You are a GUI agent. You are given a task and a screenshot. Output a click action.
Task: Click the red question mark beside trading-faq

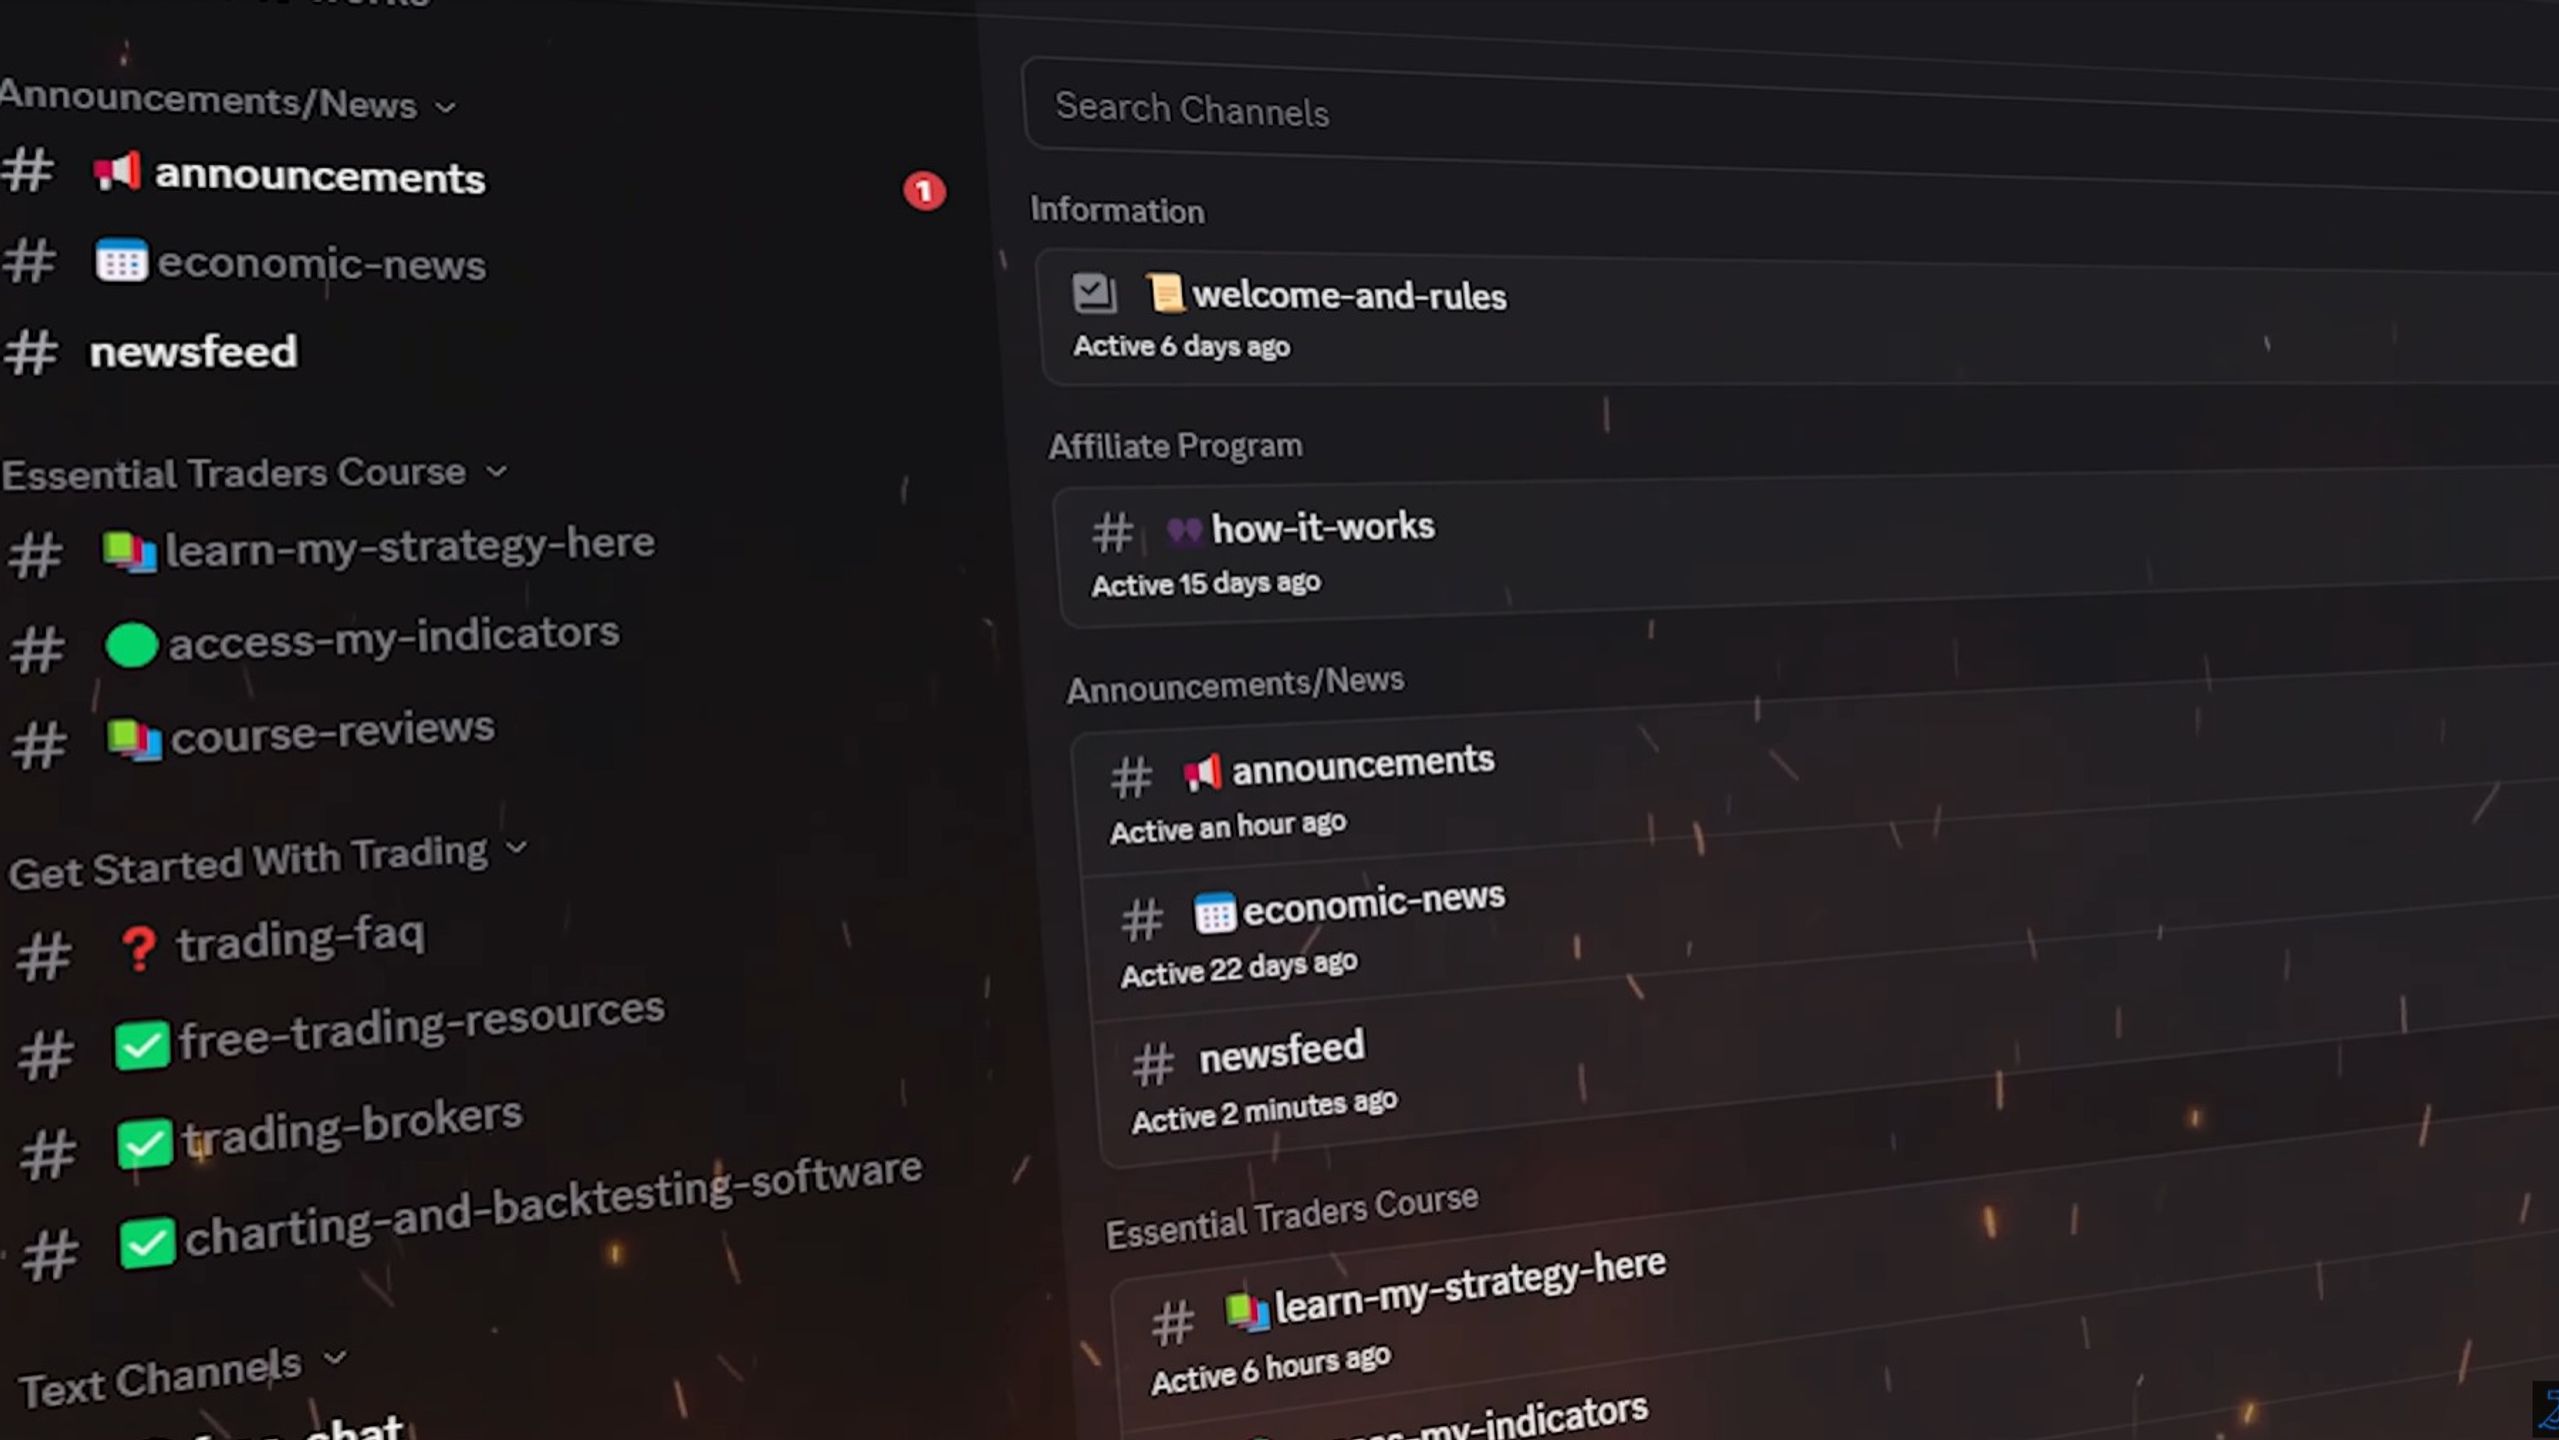pos(138,948)
